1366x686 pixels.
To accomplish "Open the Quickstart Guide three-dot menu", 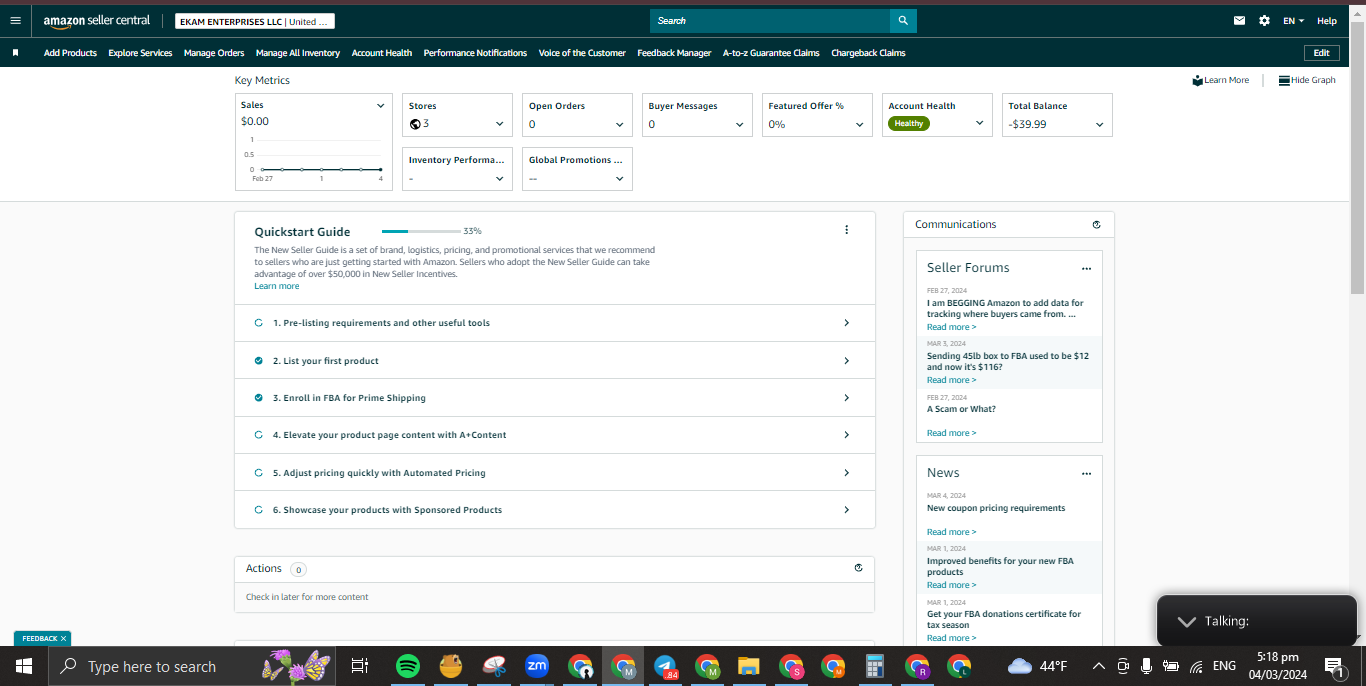I will pos(846,230).
